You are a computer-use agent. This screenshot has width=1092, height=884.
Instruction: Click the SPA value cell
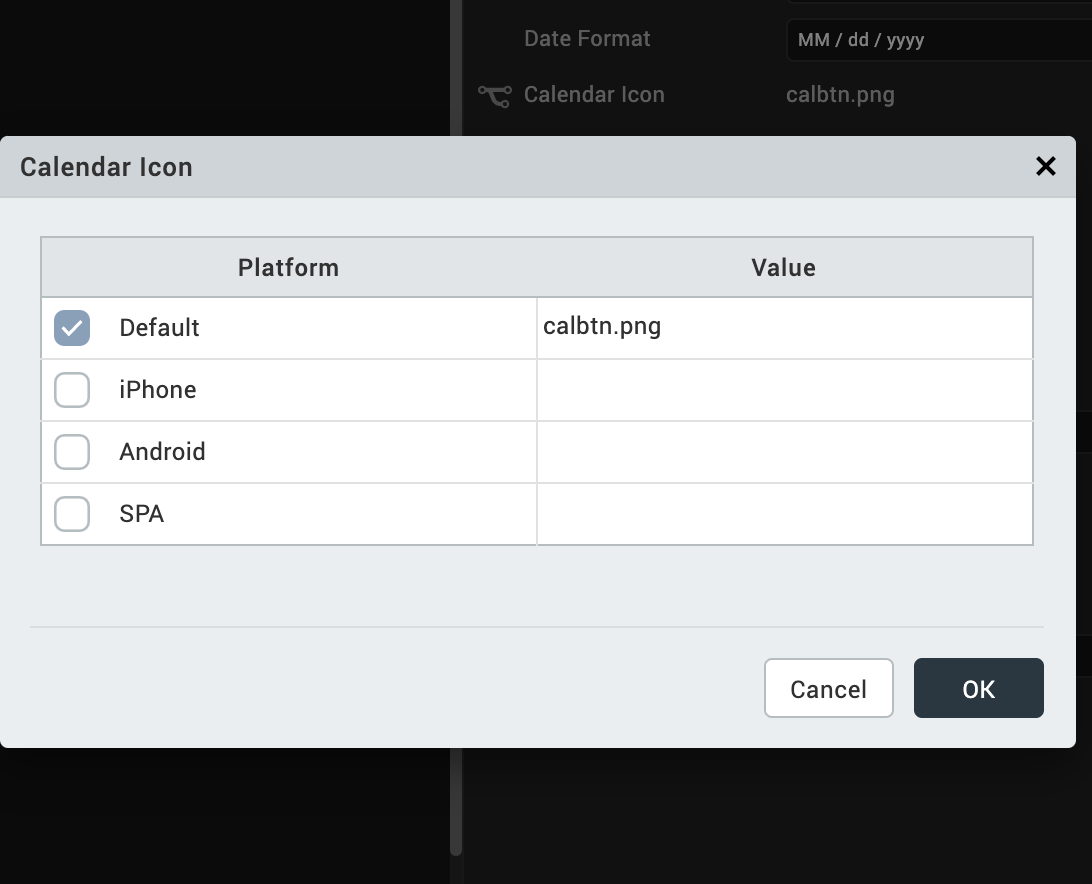784,514
